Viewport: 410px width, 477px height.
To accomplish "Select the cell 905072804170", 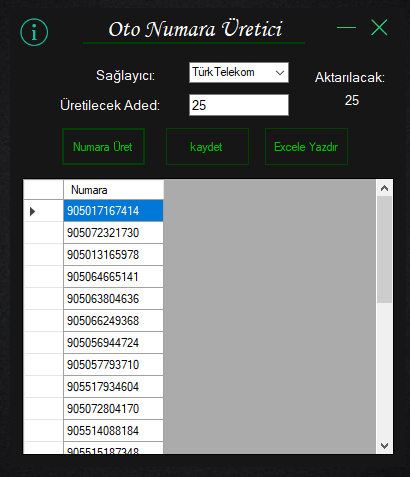I will click(x=113, y=409).
